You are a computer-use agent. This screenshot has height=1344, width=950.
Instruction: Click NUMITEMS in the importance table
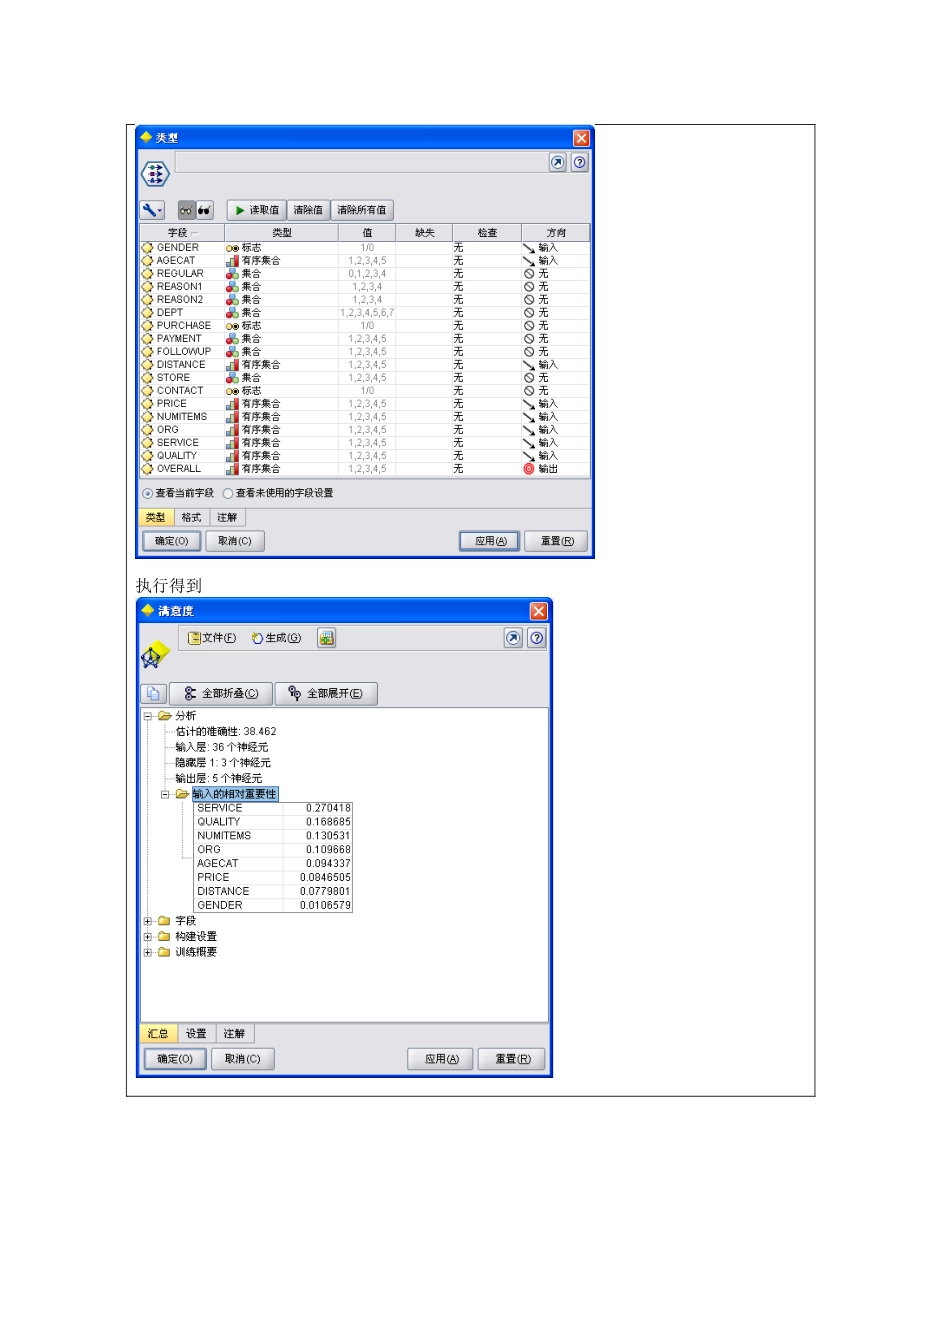[224, 836]
